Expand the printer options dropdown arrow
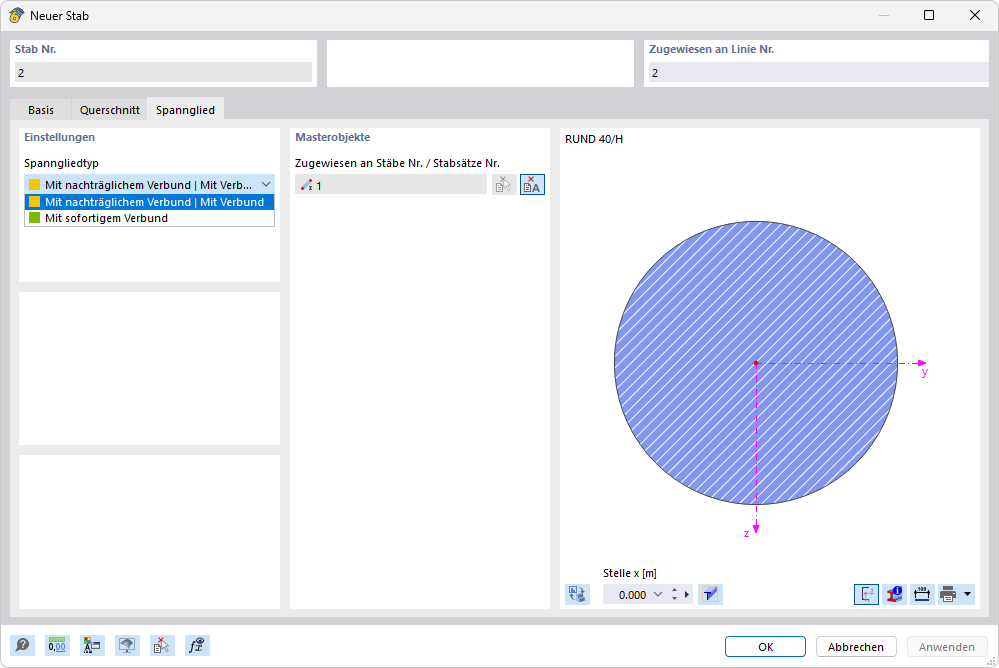999x668 pixels. (967, 594)
